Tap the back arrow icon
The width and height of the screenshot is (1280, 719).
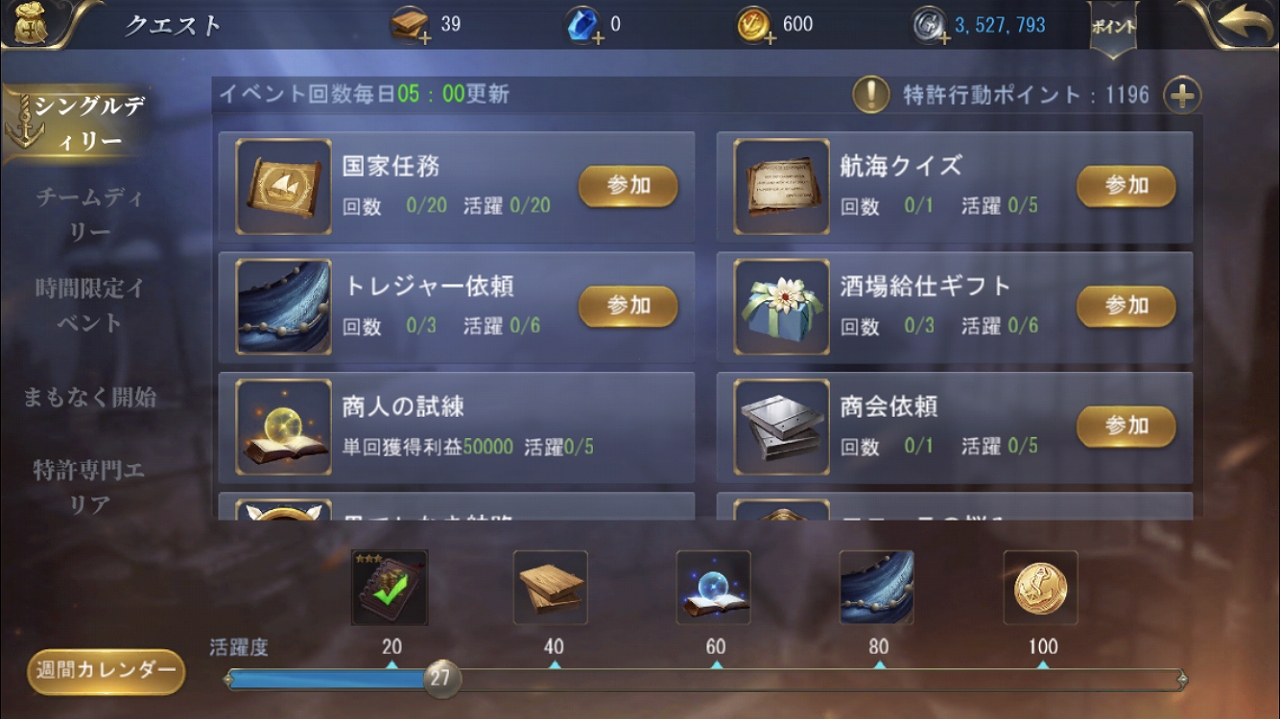click(1240, 24)
